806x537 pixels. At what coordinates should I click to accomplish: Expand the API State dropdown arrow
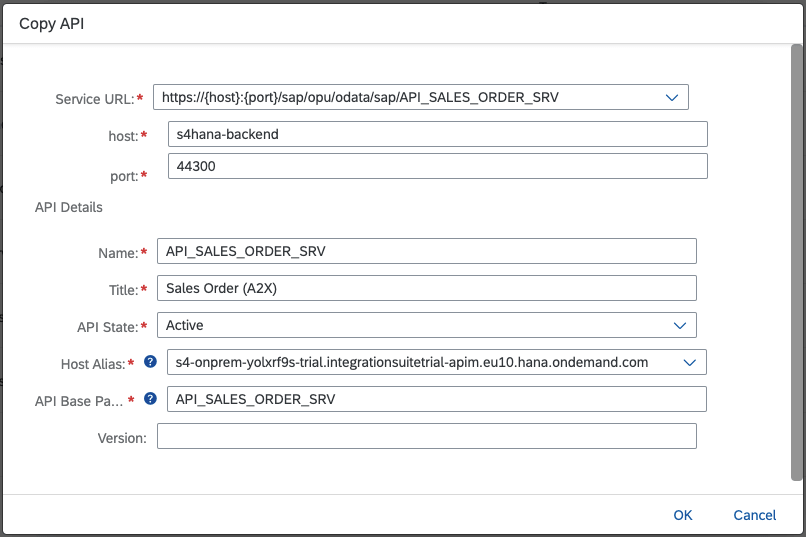click(x=680, y=325)
